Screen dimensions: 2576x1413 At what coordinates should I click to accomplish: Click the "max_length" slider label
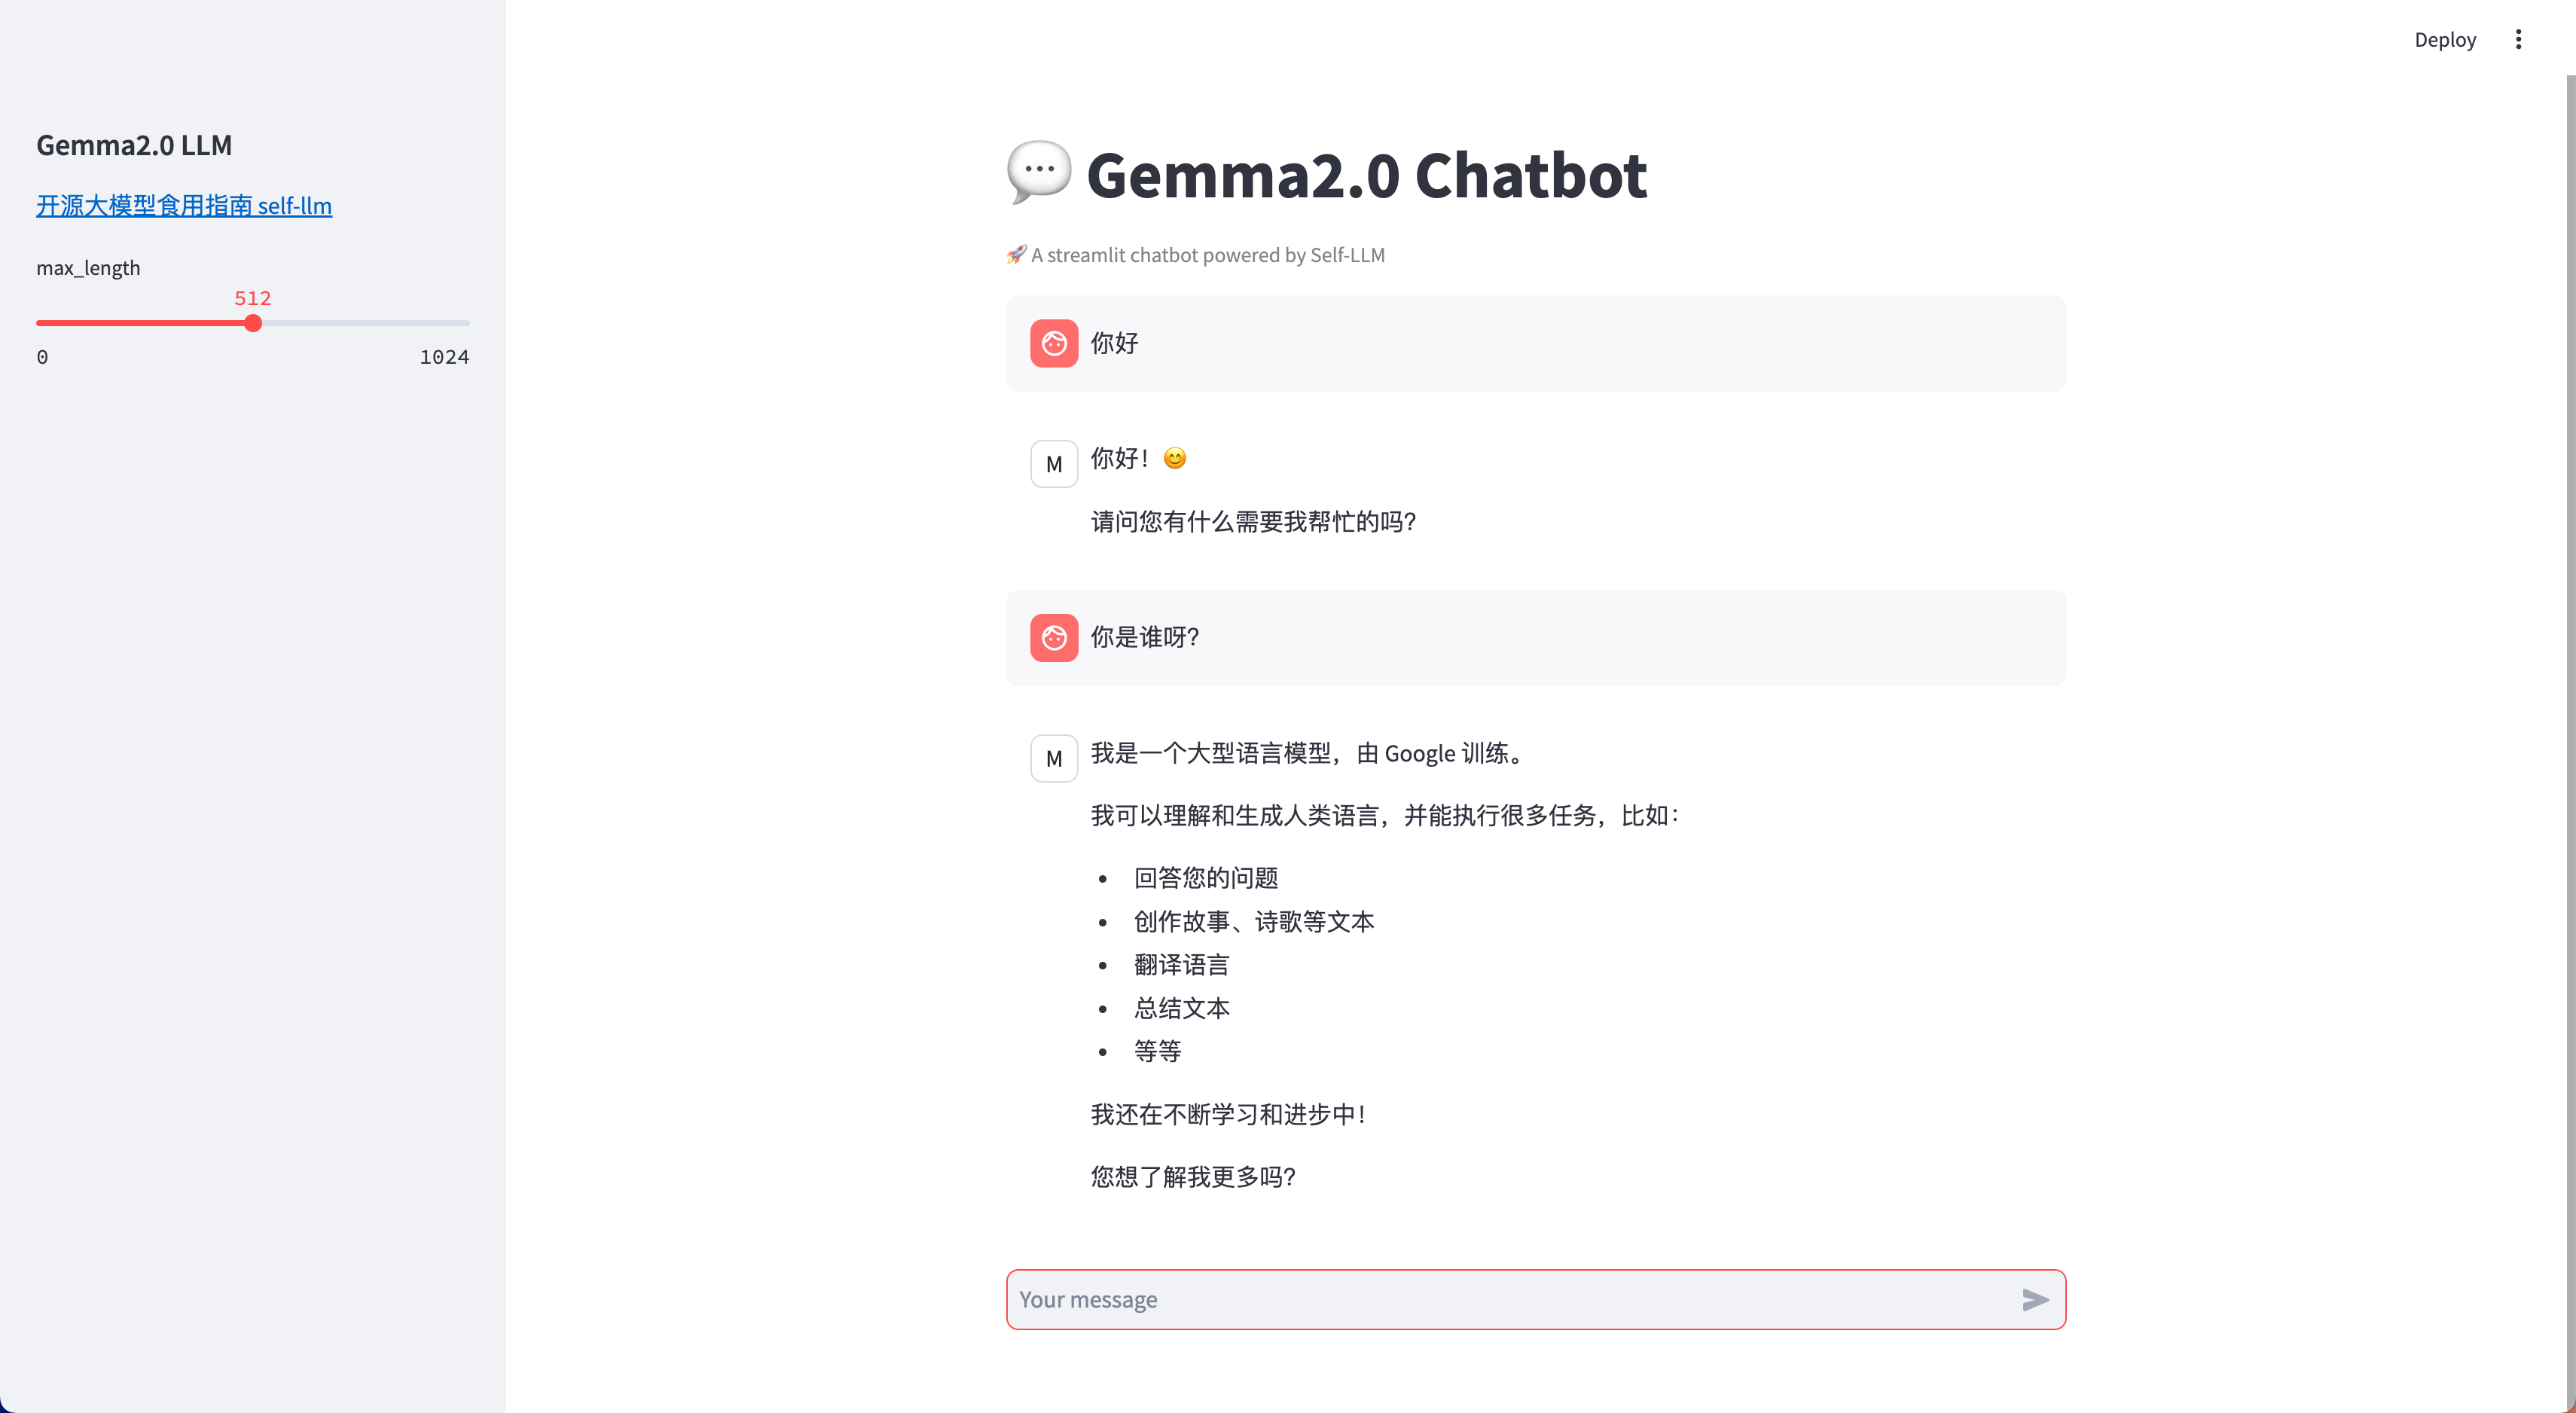click(x=88, y=267)
